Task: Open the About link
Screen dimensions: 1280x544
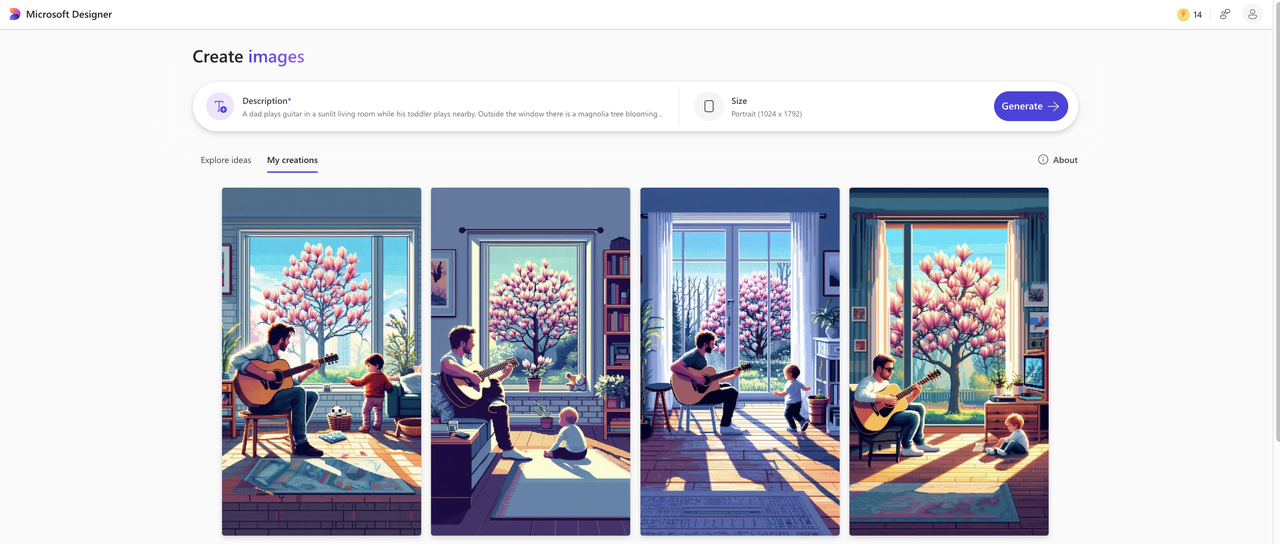Action: point(1057,160)
